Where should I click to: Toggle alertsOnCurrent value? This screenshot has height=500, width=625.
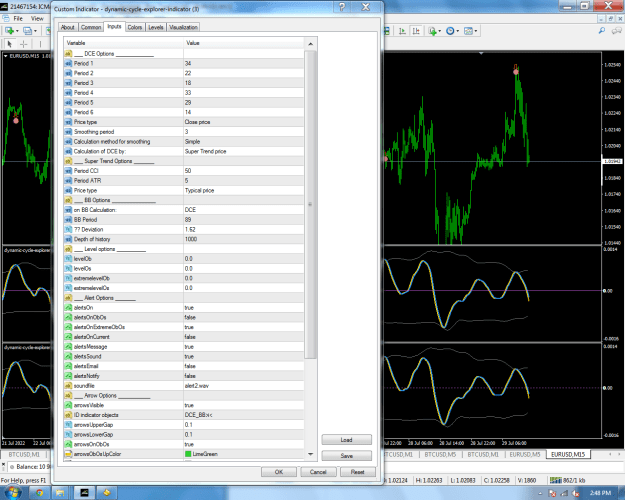(244, 337)
